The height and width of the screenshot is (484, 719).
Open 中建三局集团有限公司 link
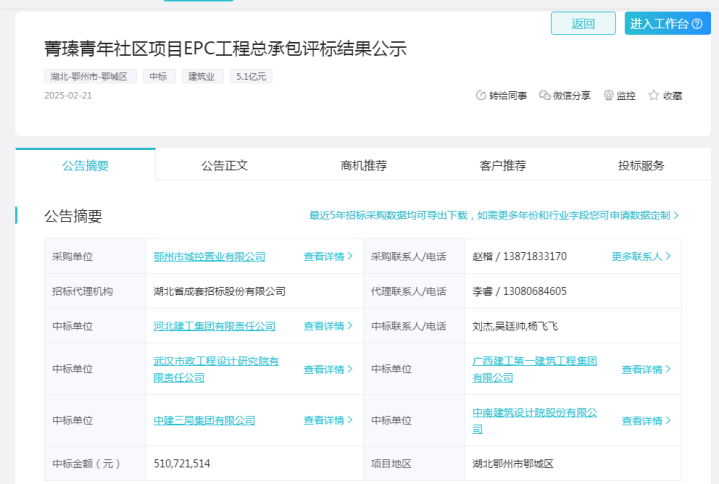coord(204,420)
